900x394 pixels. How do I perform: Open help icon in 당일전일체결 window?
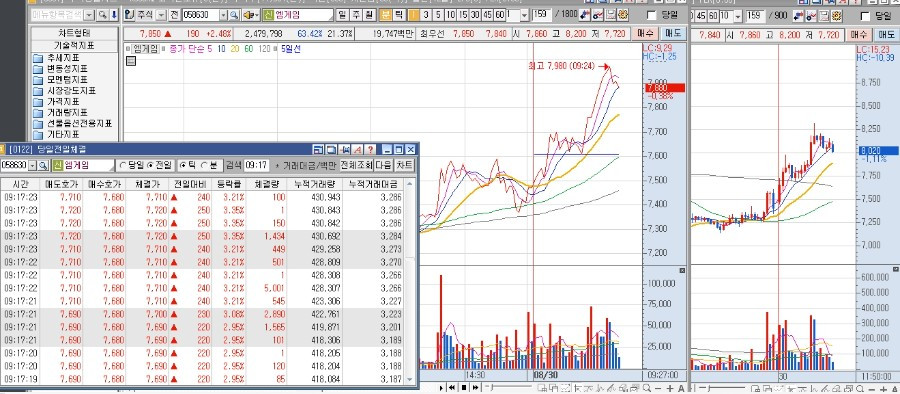coord(371,149)
